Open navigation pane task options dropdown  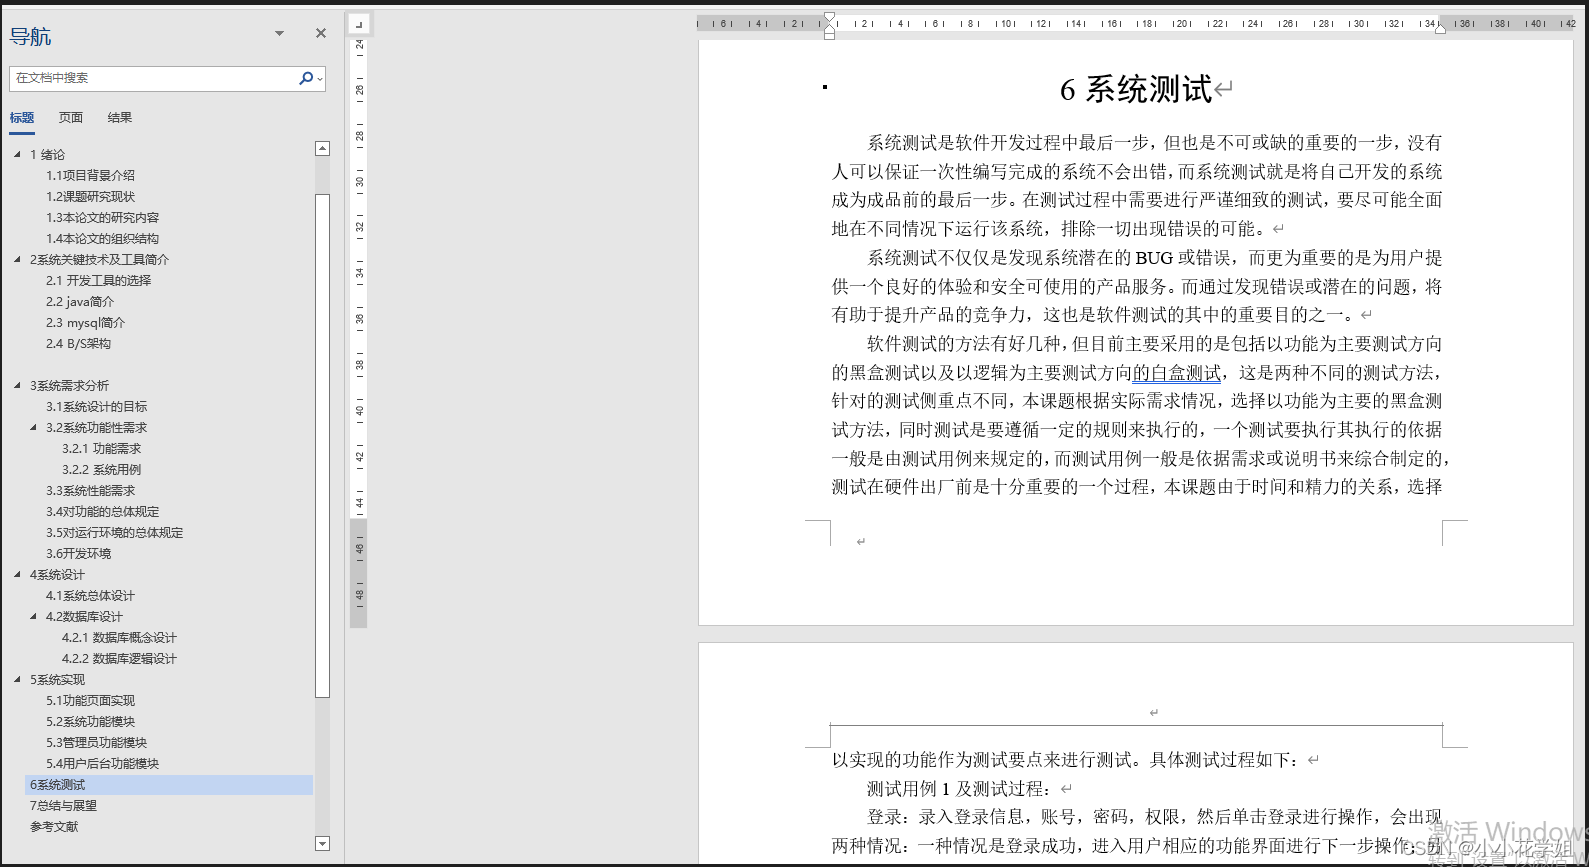[x=280, y=33]
